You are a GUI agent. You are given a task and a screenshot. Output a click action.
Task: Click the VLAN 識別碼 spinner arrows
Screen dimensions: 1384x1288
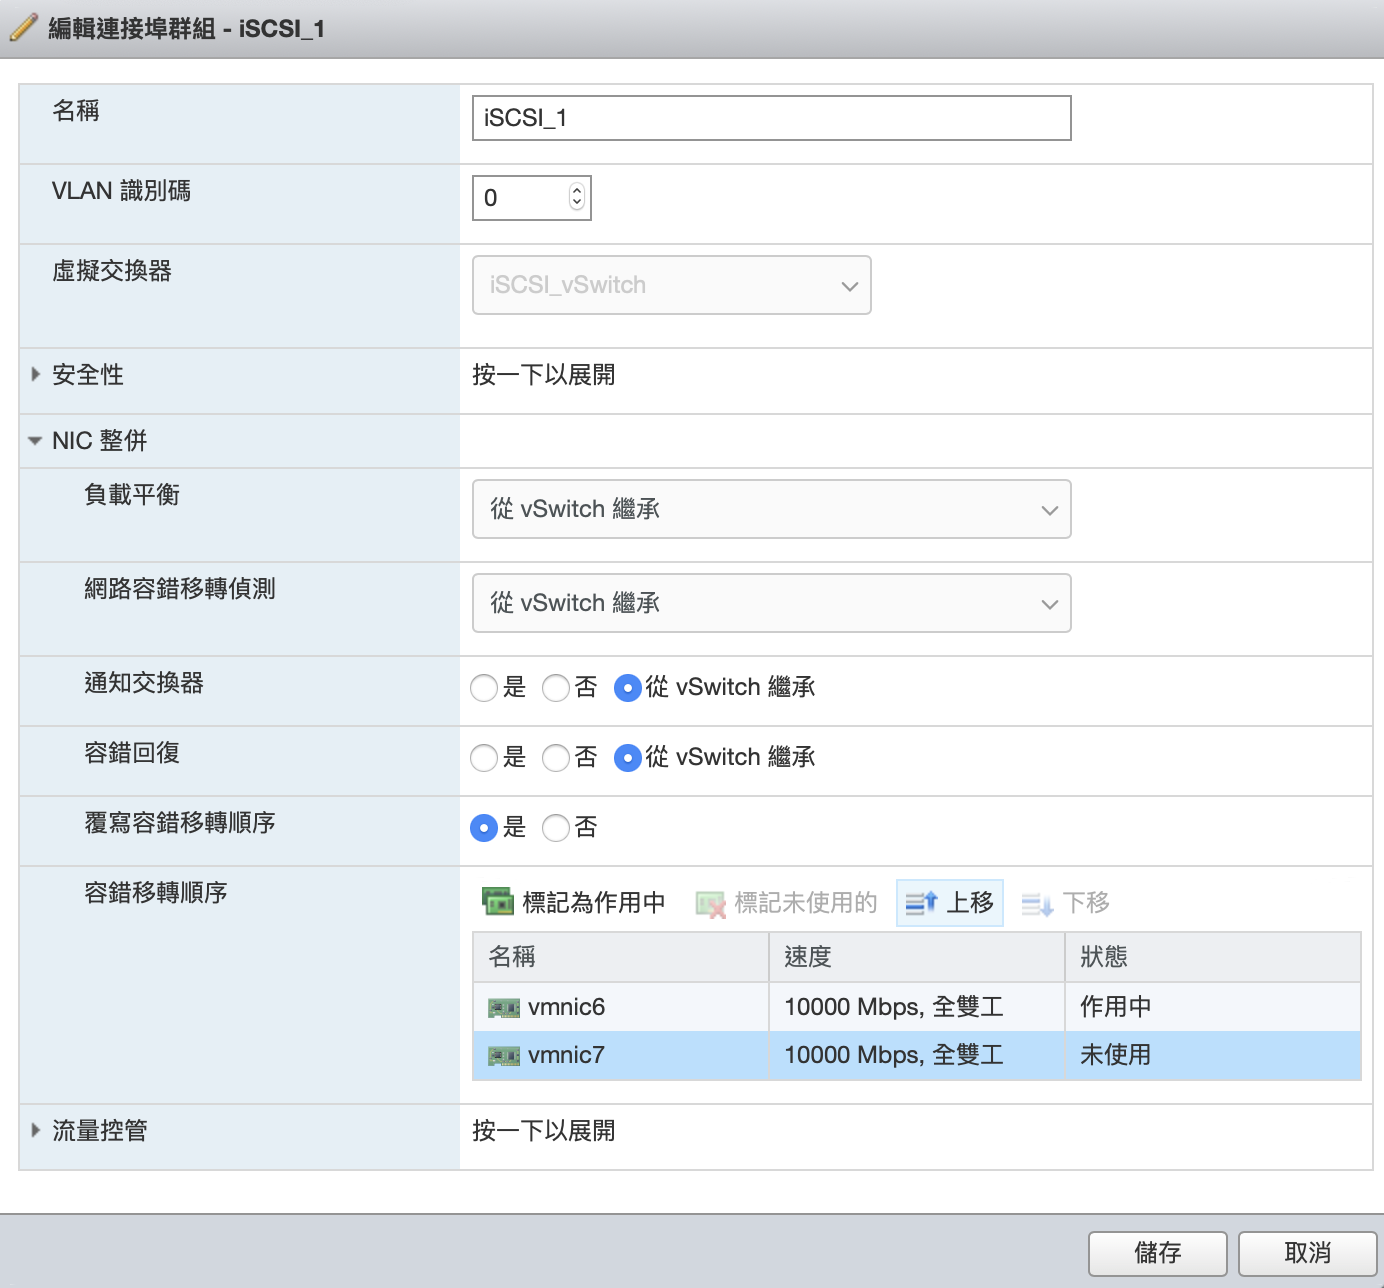577,197
